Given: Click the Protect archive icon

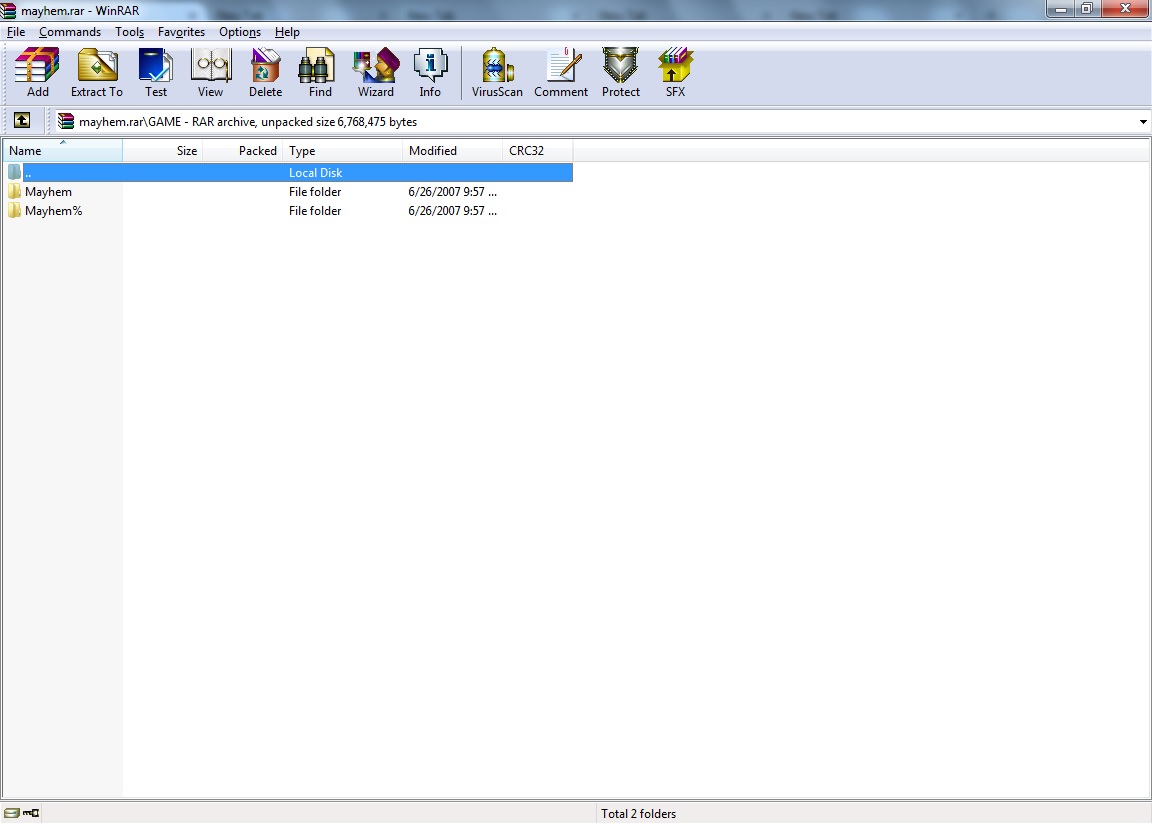Looking at the screenshot, I should coord(620,73).
